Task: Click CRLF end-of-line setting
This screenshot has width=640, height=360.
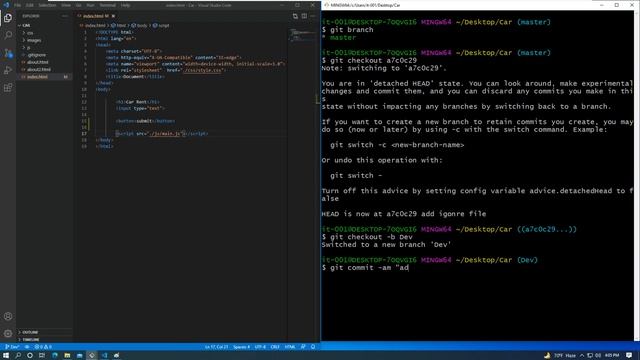Action: 275,347
